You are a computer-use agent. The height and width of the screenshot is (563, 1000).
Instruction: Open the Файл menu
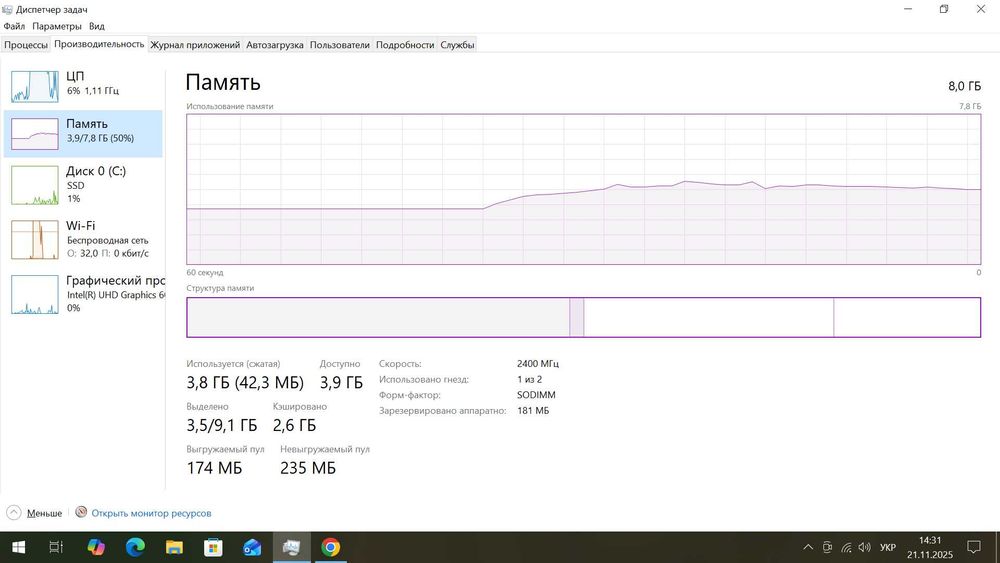(x=14, y=26)
